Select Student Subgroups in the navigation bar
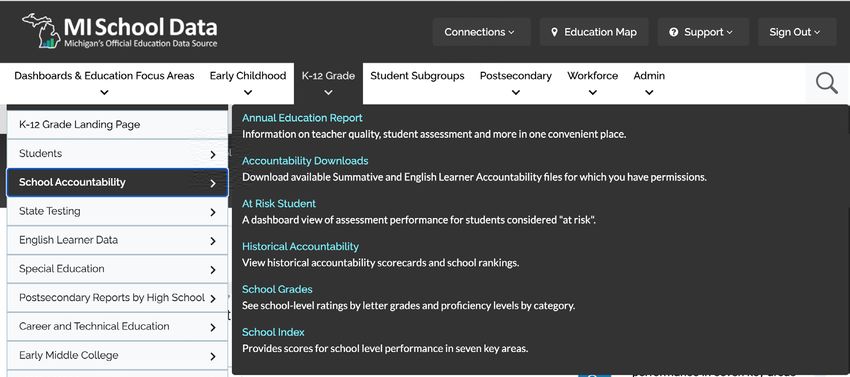The width and height of the screenshot is (850, 377). 417,76
